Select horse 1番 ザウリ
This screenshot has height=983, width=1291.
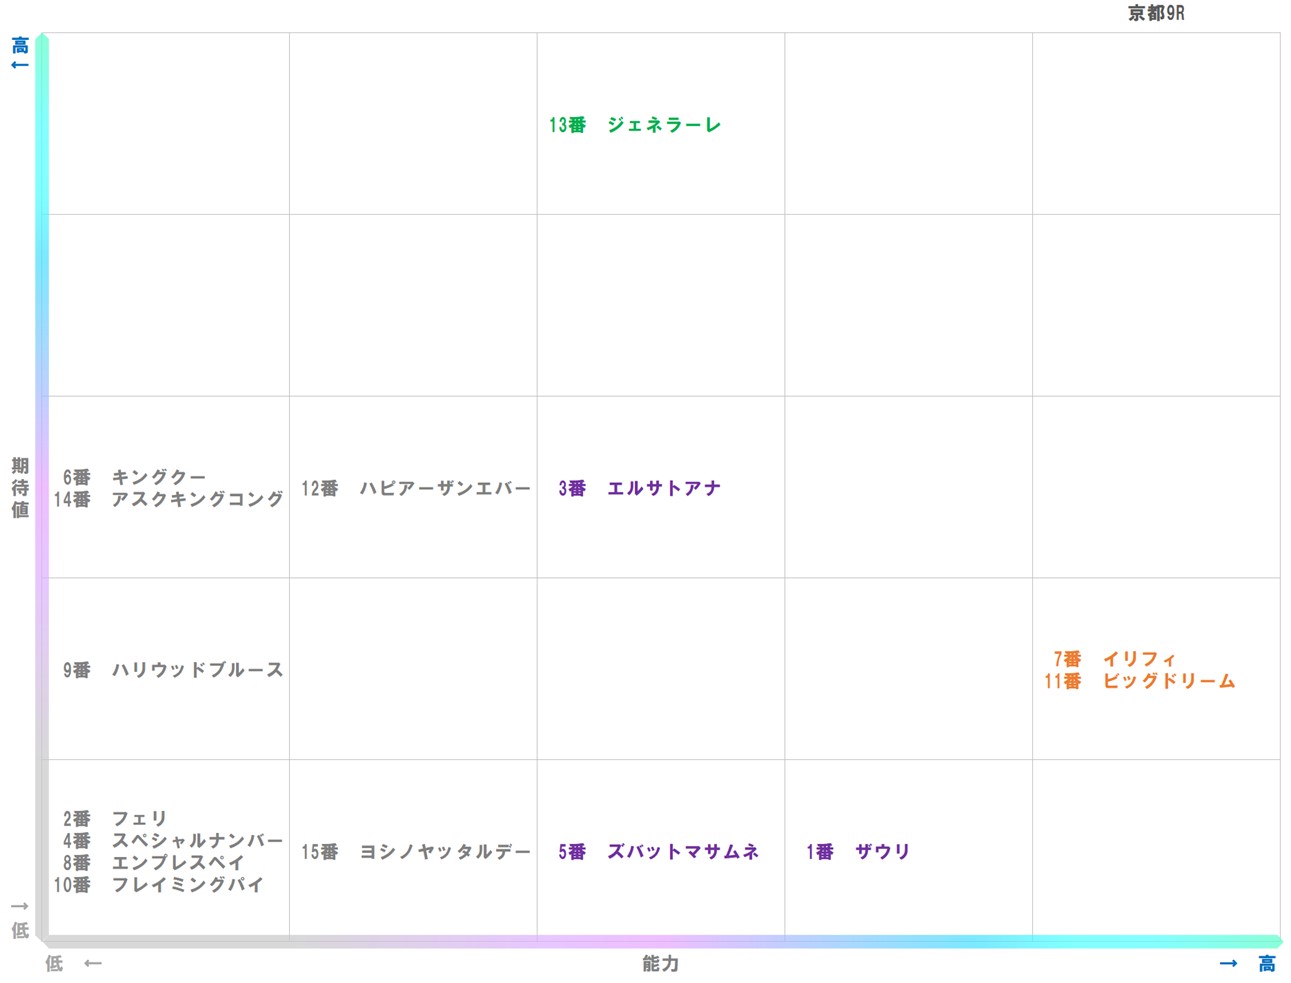(x=857, y=852)
